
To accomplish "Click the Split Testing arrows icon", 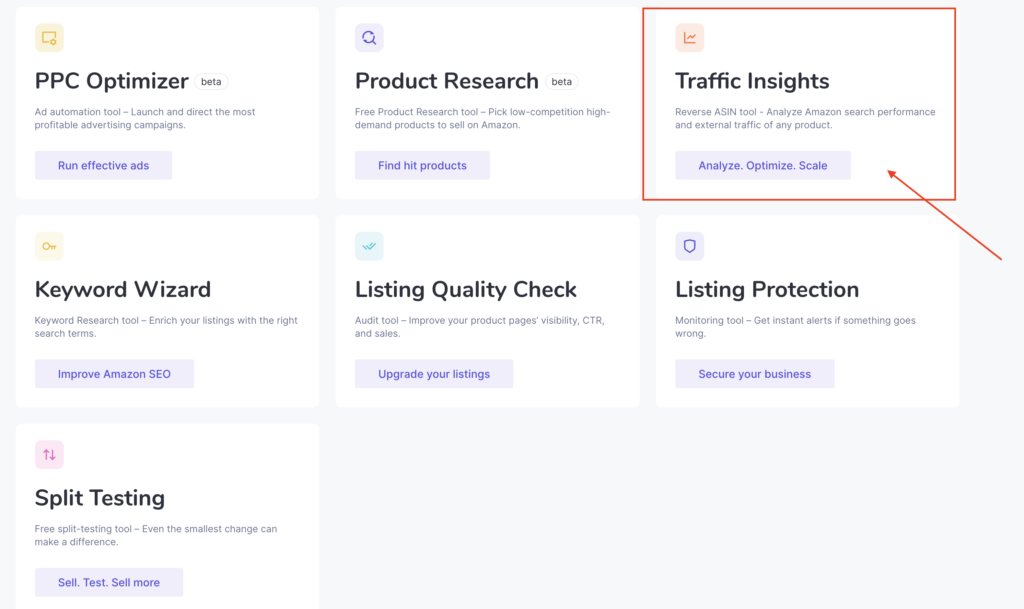I will pos(49,455).
